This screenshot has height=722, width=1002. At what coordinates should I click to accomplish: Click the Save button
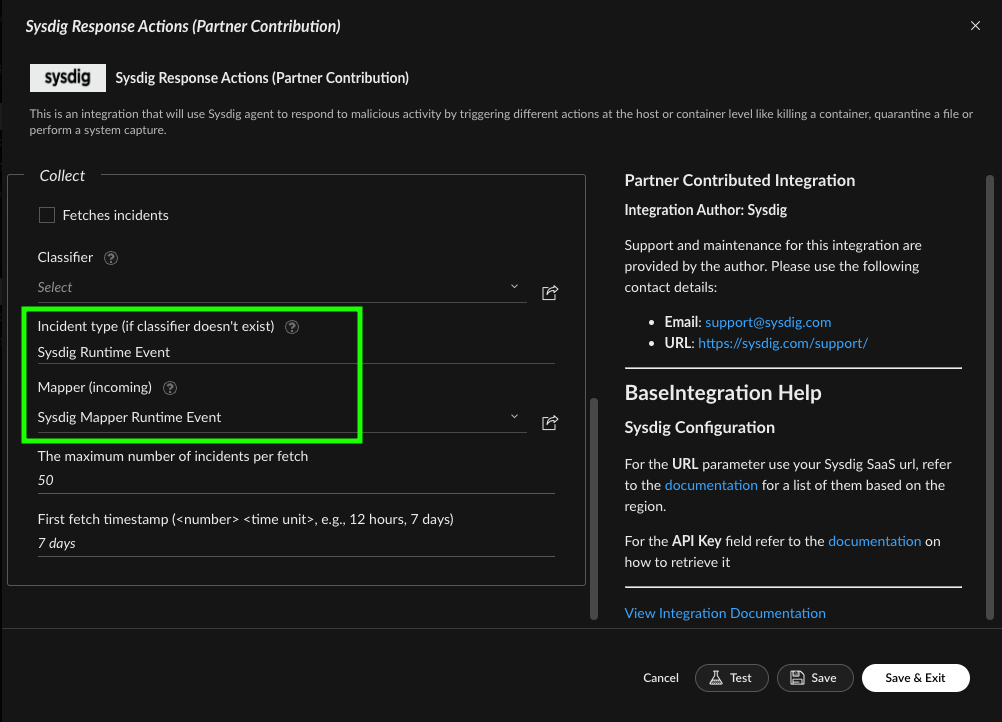click(x=815, y=678)
